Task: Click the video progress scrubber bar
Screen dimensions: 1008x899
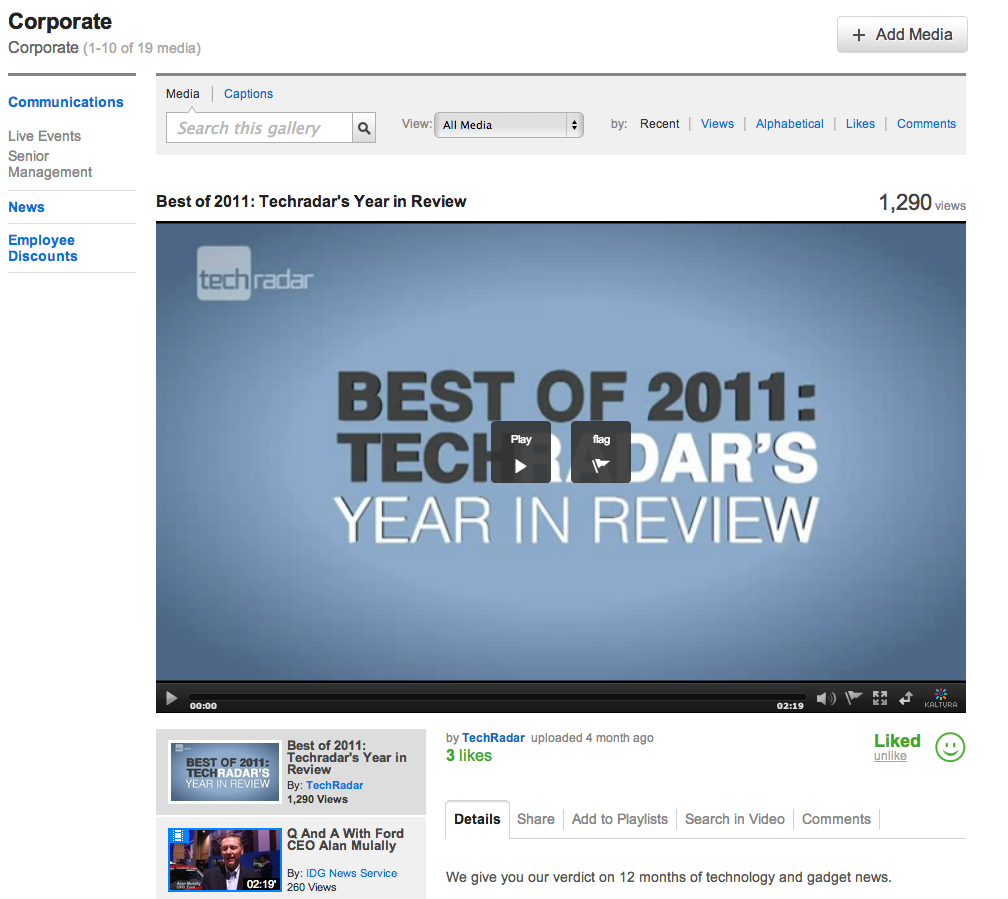Action: coord(497,697)
